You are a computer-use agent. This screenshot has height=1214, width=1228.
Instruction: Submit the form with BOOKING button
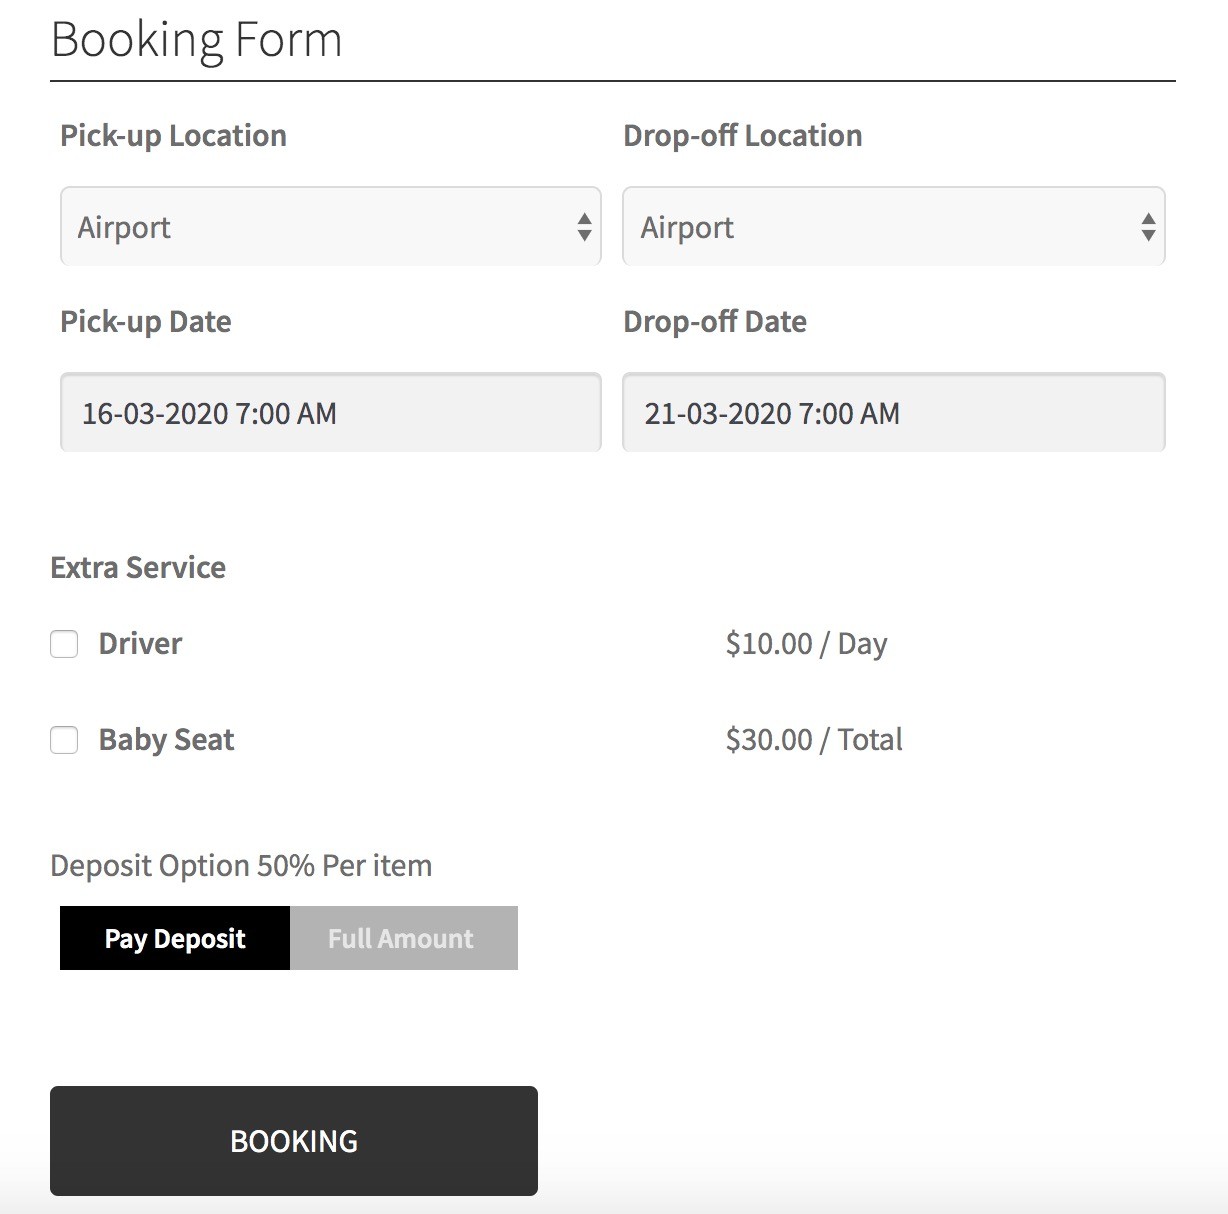[294, 1141]
